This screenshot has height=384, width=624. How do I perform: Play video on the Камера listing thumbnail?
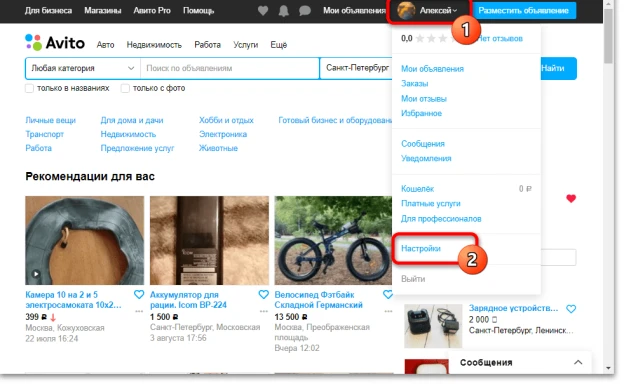click(36, 274)
